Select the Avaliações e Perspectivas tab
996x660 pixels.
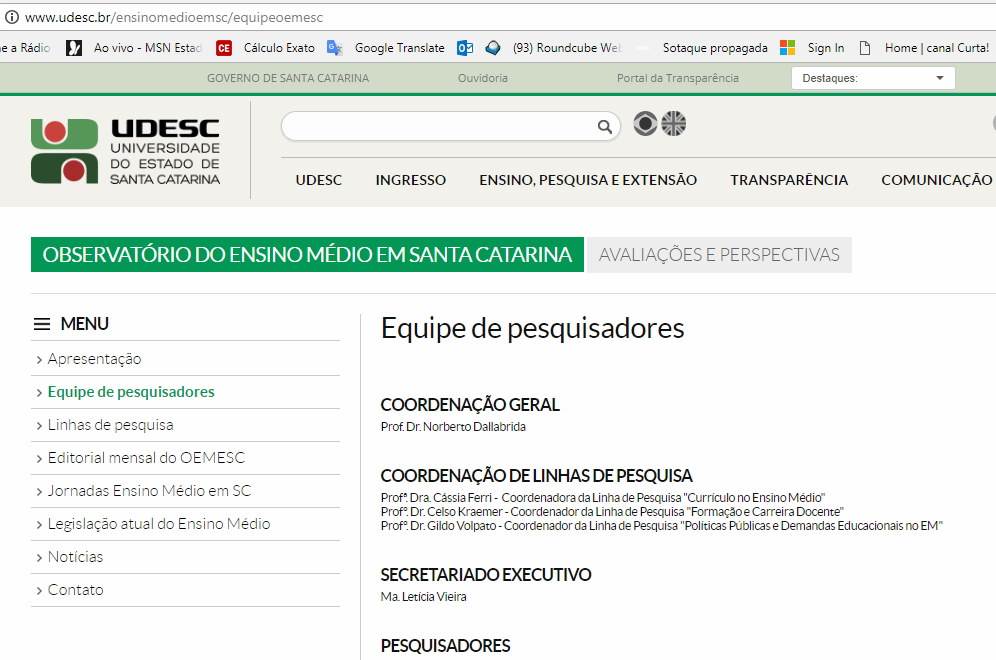[719, 255]
